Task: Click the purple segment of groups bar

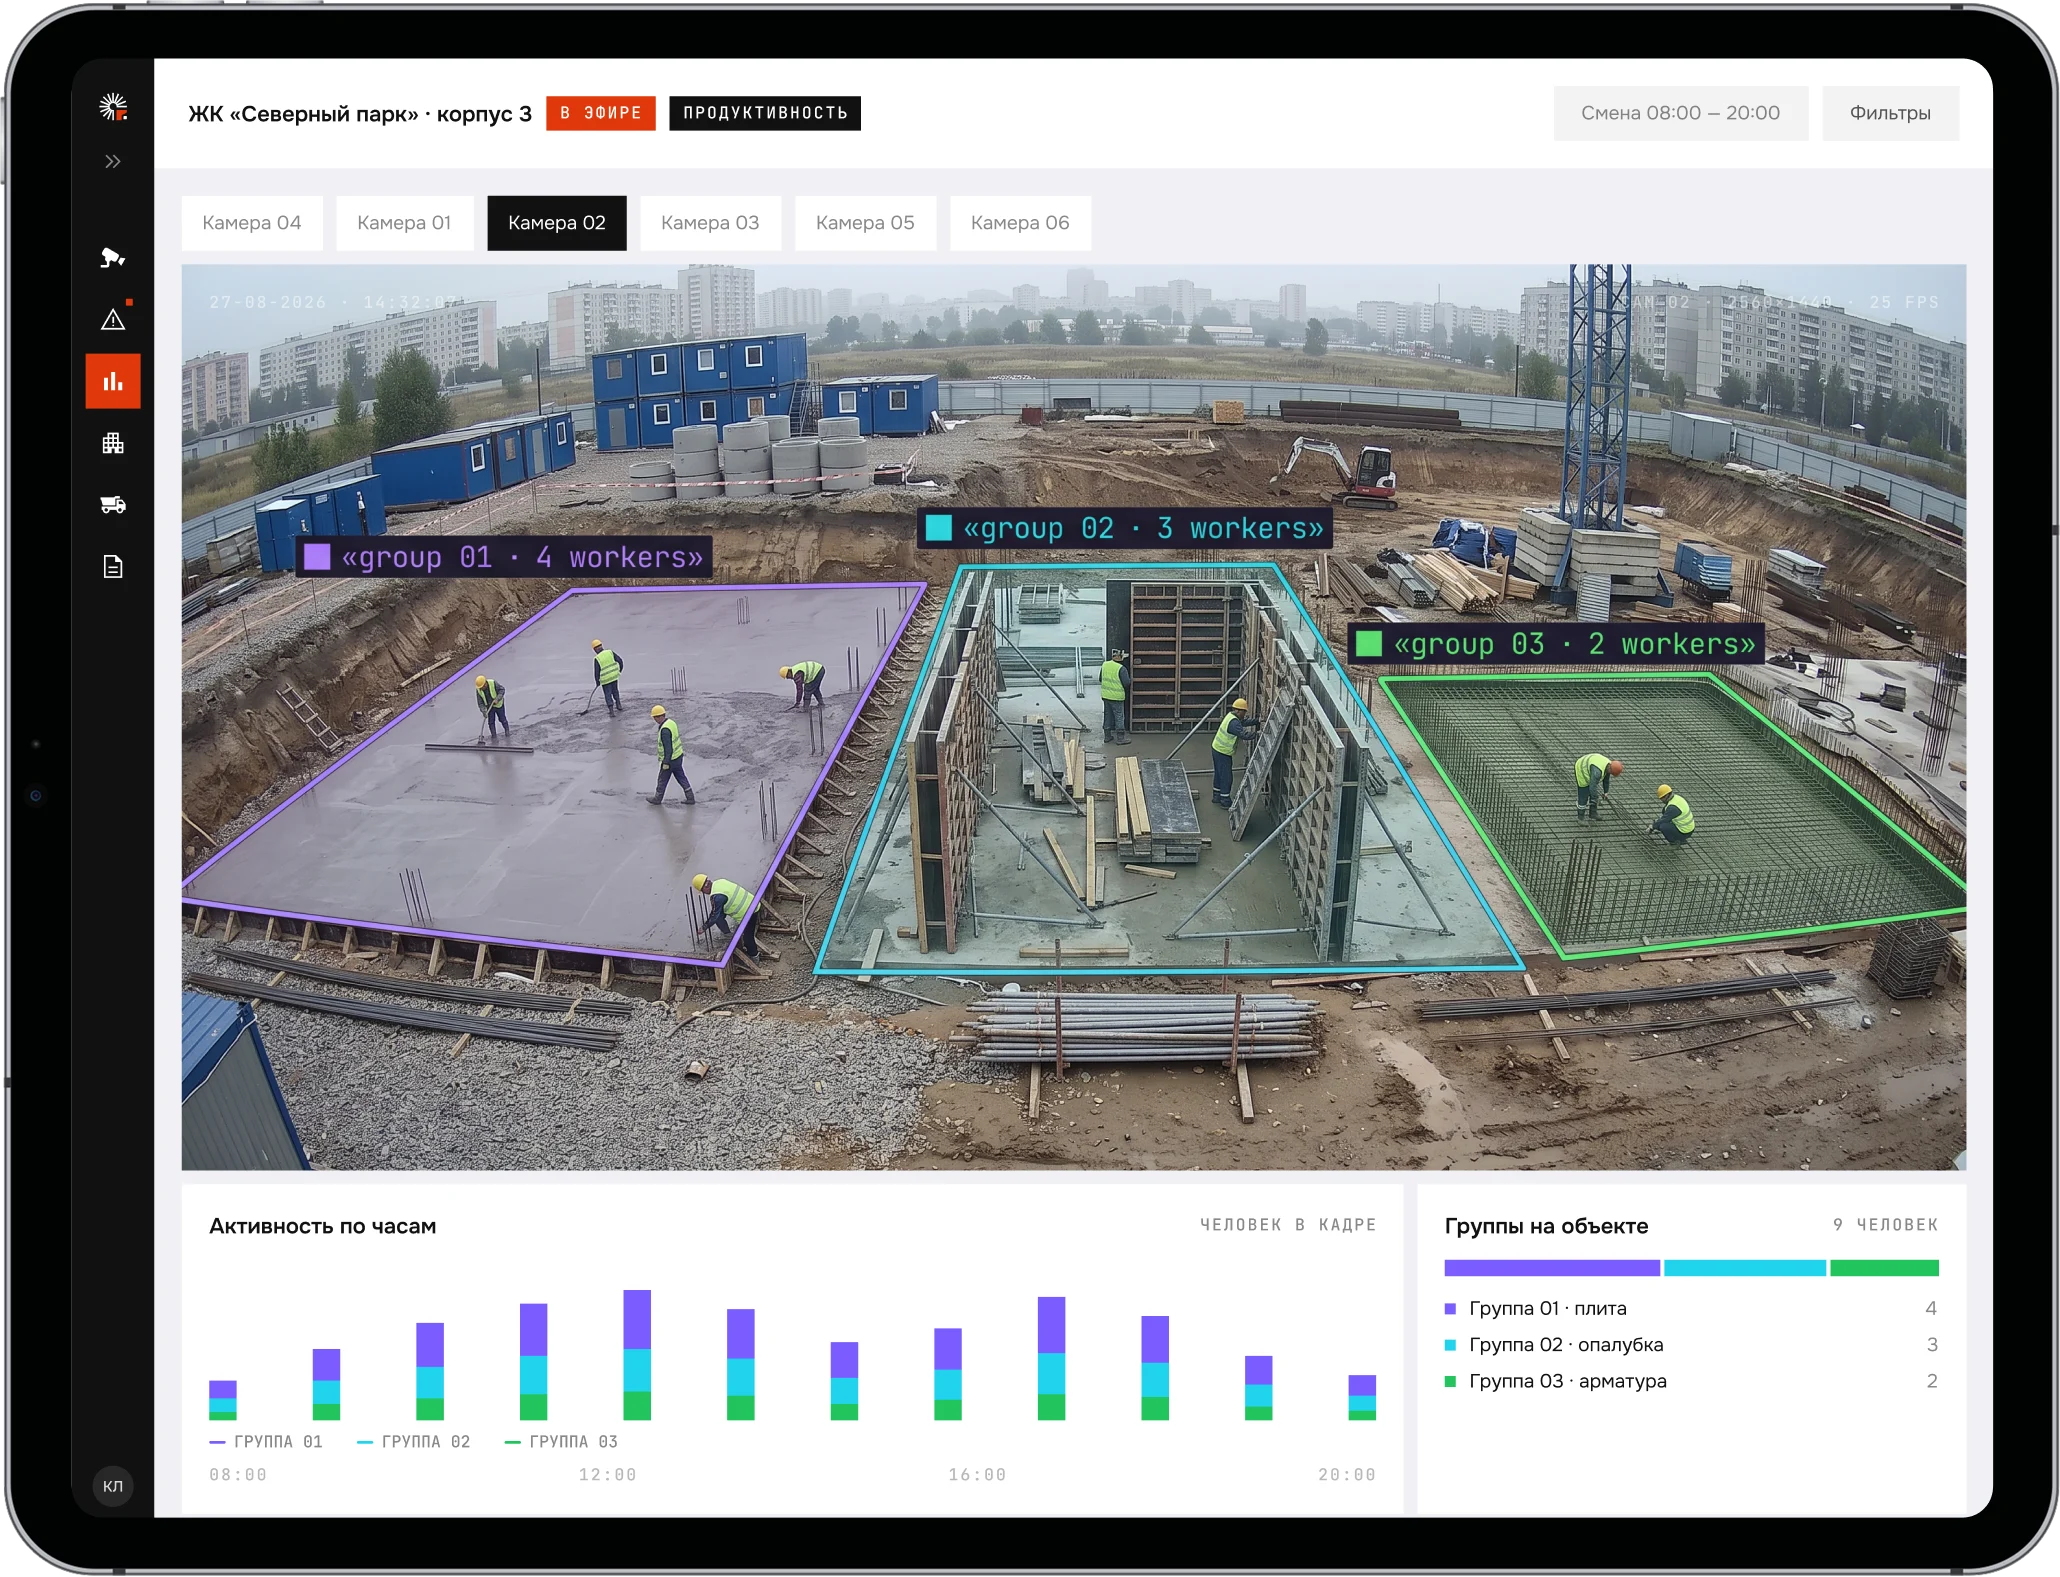Action: [1552, 1268]
